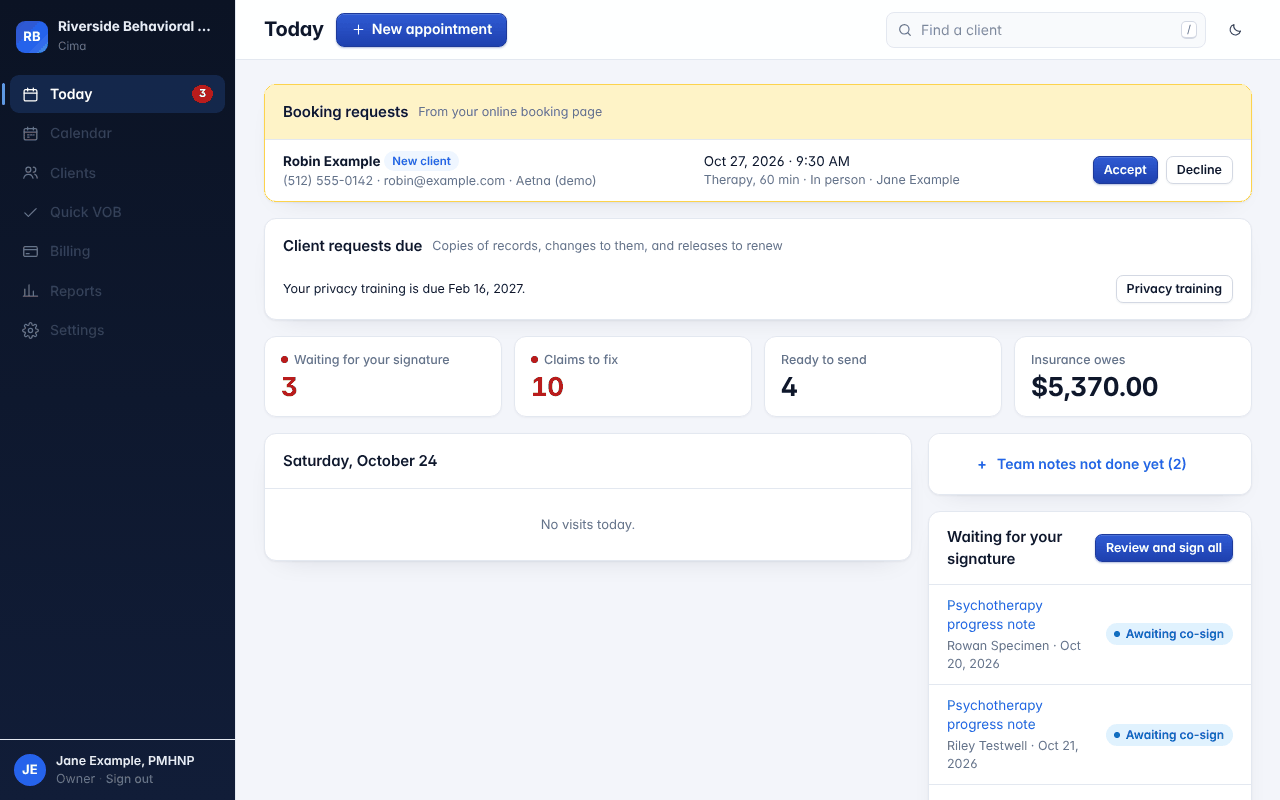Click the Today calendar icon in sidebar
The width and height of the screenshot is (1280, 800).
point(31,94)
